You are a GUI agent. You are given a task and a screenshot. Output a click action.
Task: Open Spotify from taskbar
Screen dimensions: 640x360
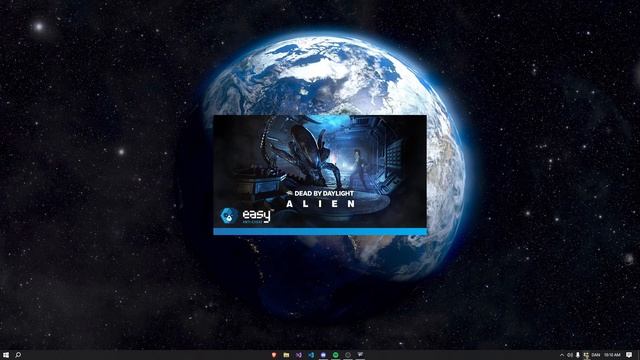pyautogui.click(x=336, y=355)
